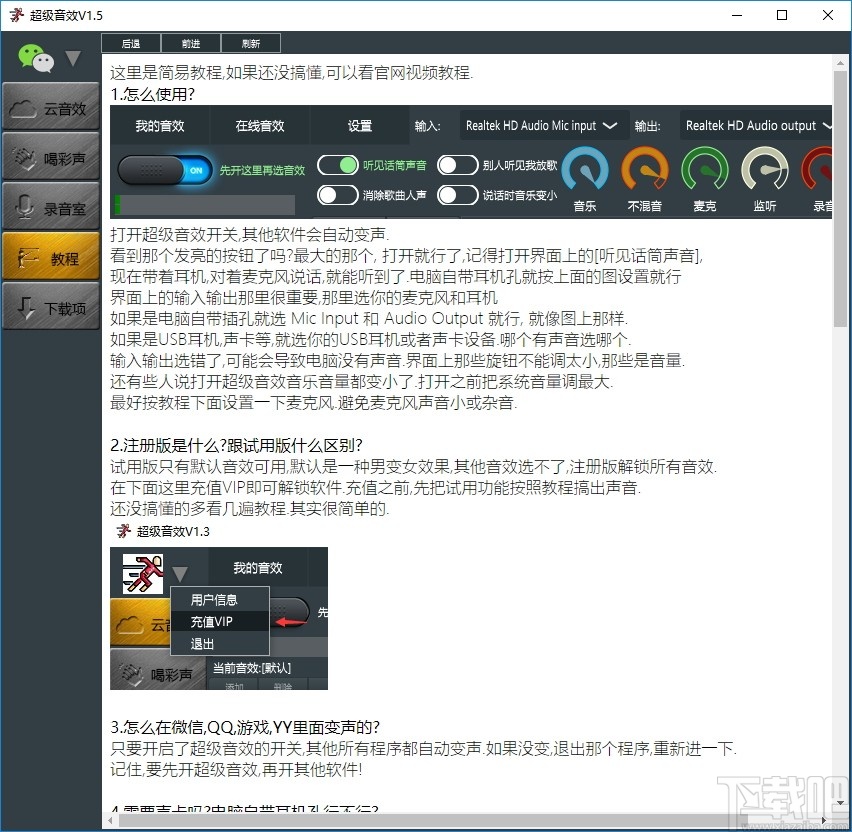
Task: Select the 喝彩声 cheering sounds panel
Action: [51, 157]
